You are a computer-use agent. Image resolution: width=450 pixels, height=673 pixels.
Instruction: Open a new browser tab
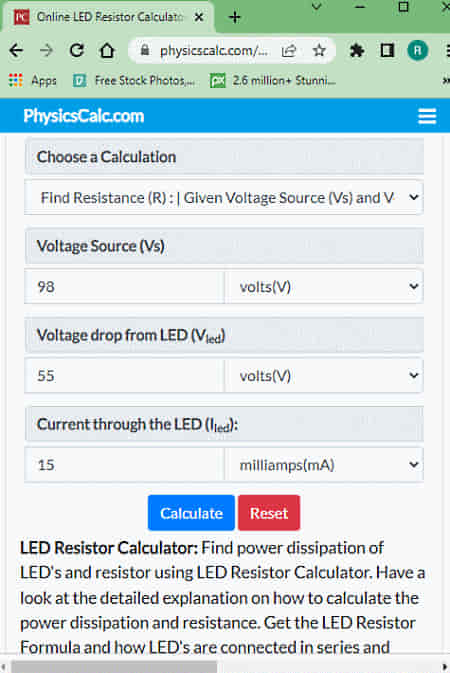235,17
